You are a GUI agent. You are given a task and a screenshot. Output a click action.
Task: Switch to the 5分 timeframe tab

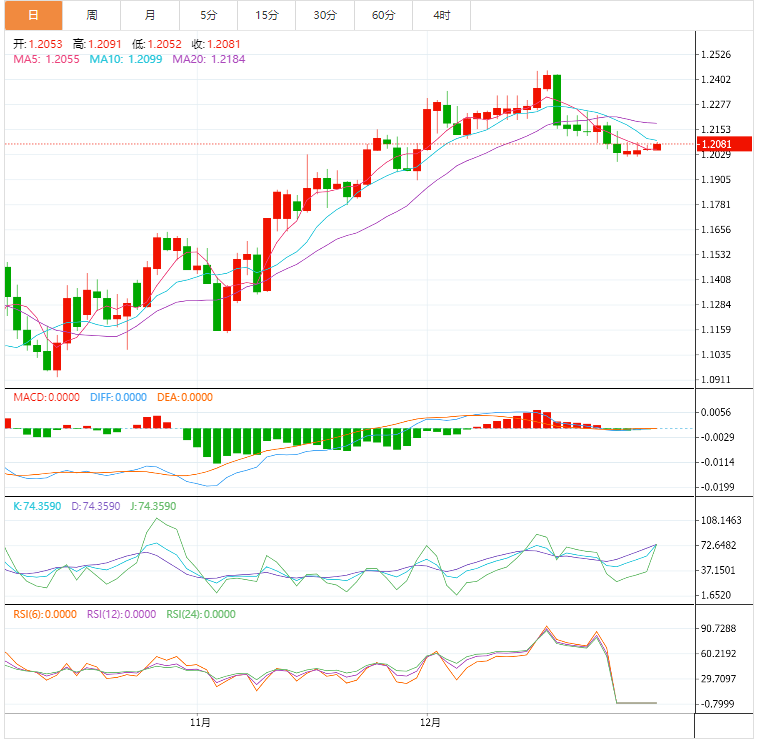pyautogui.click(x=208, y=15)
